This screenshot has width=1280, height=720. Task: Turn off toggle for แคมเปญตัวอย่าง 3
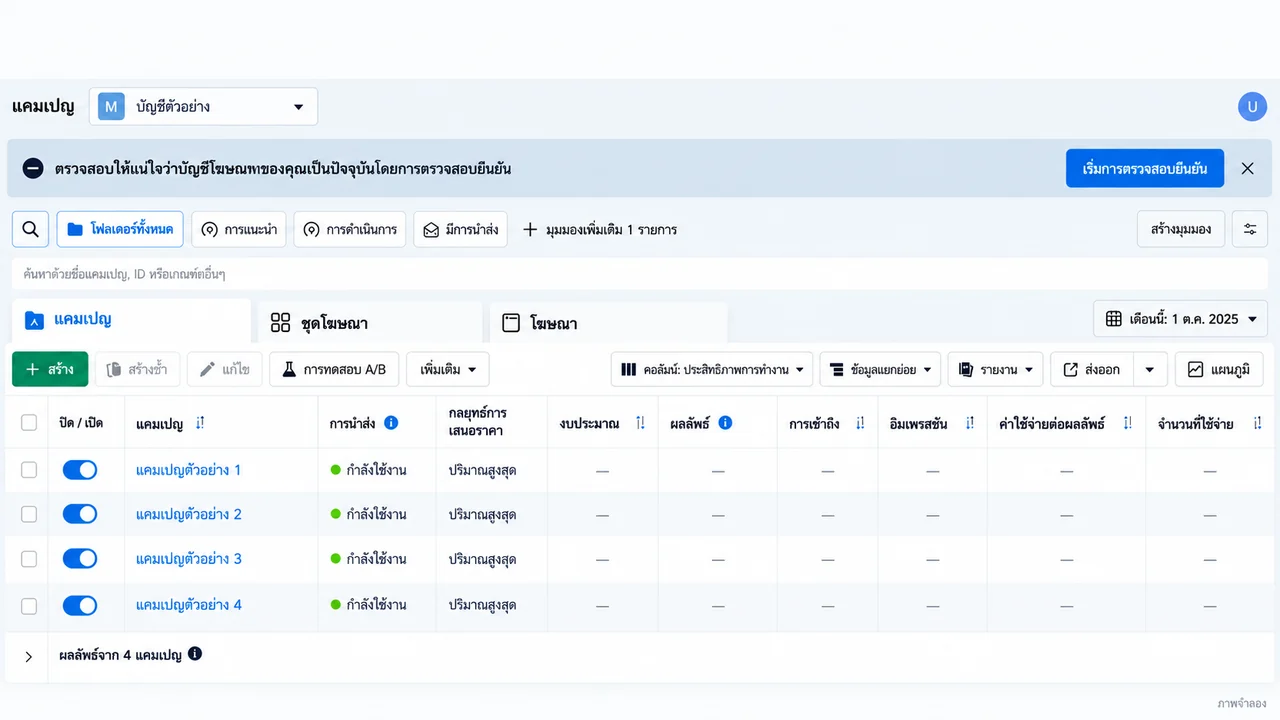click(80, 559)
